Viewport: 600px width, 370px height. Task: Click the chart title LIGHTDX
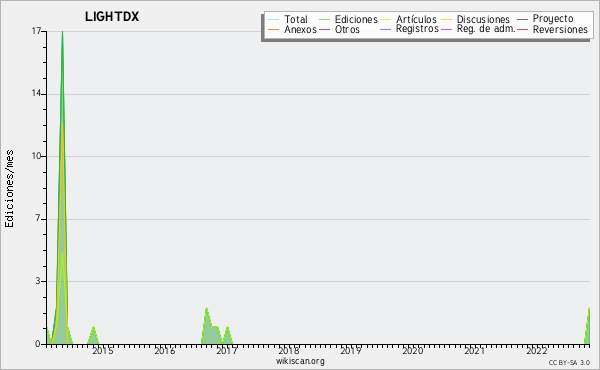[x=112, y=16]
